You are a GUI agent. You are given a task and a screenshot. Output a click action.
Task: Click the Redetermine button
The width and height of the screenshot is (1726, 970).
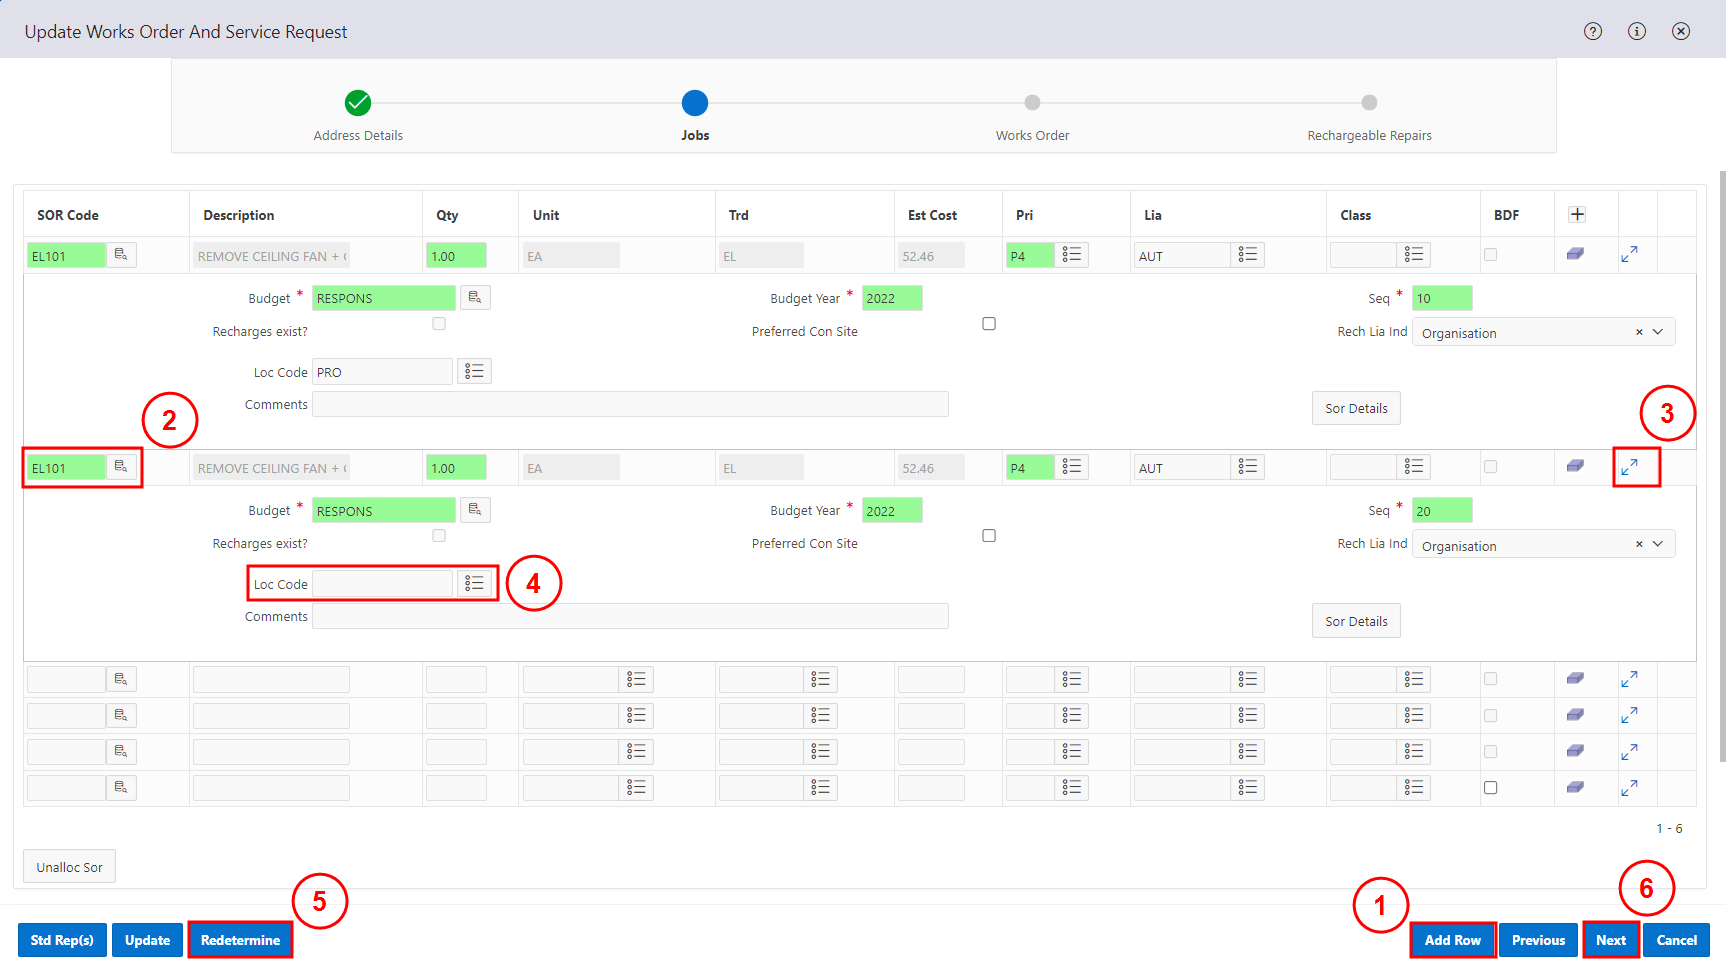coord(240,940)
